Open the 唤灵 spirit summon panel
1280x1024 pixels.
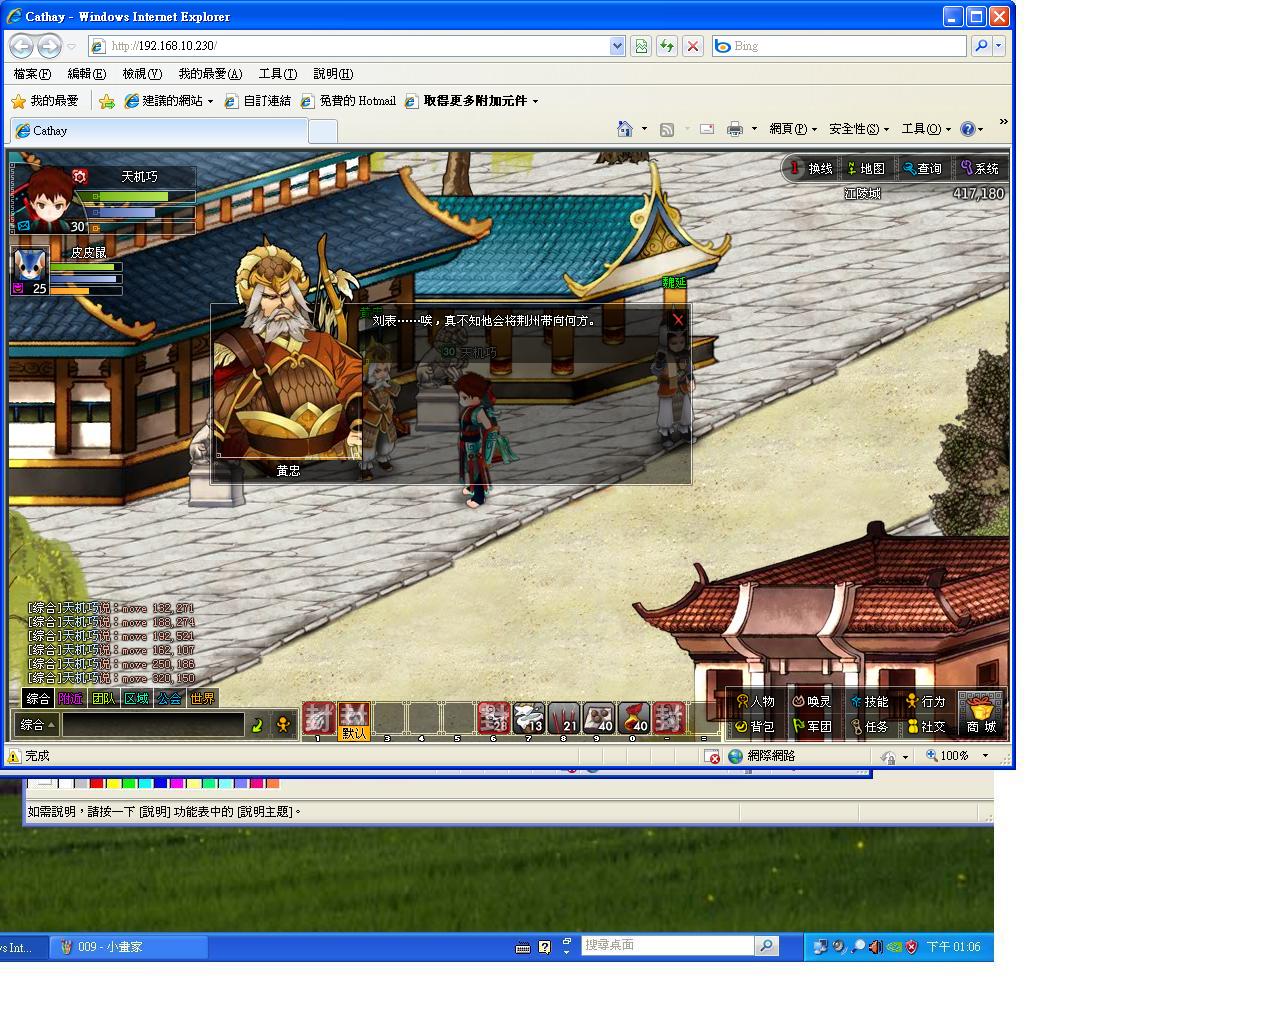click(x=812, y=702)
